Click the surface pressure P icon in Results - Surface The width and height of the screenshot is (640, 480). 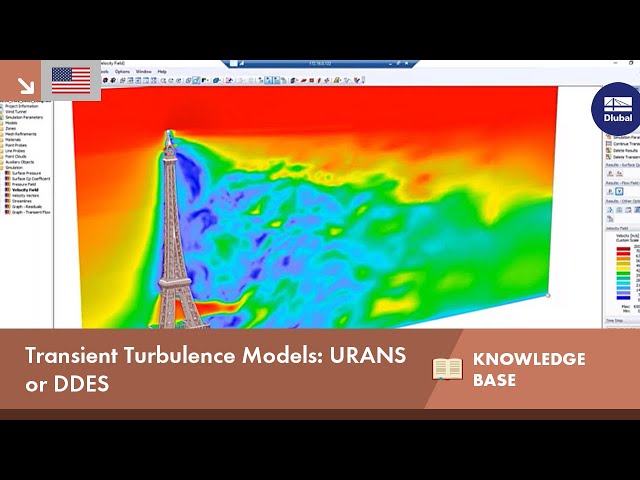610,173
